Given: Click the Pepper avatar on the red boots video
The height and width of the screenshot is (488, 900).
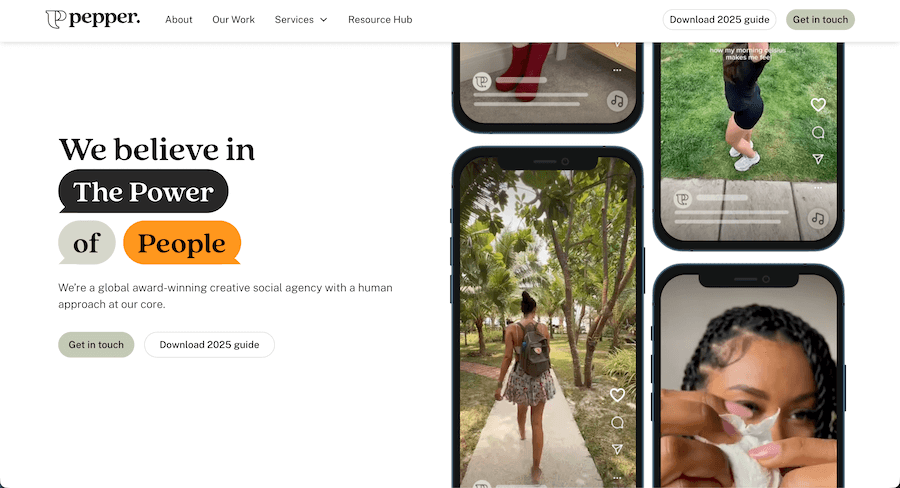Looking at the screenshot, I should (482, 82).
